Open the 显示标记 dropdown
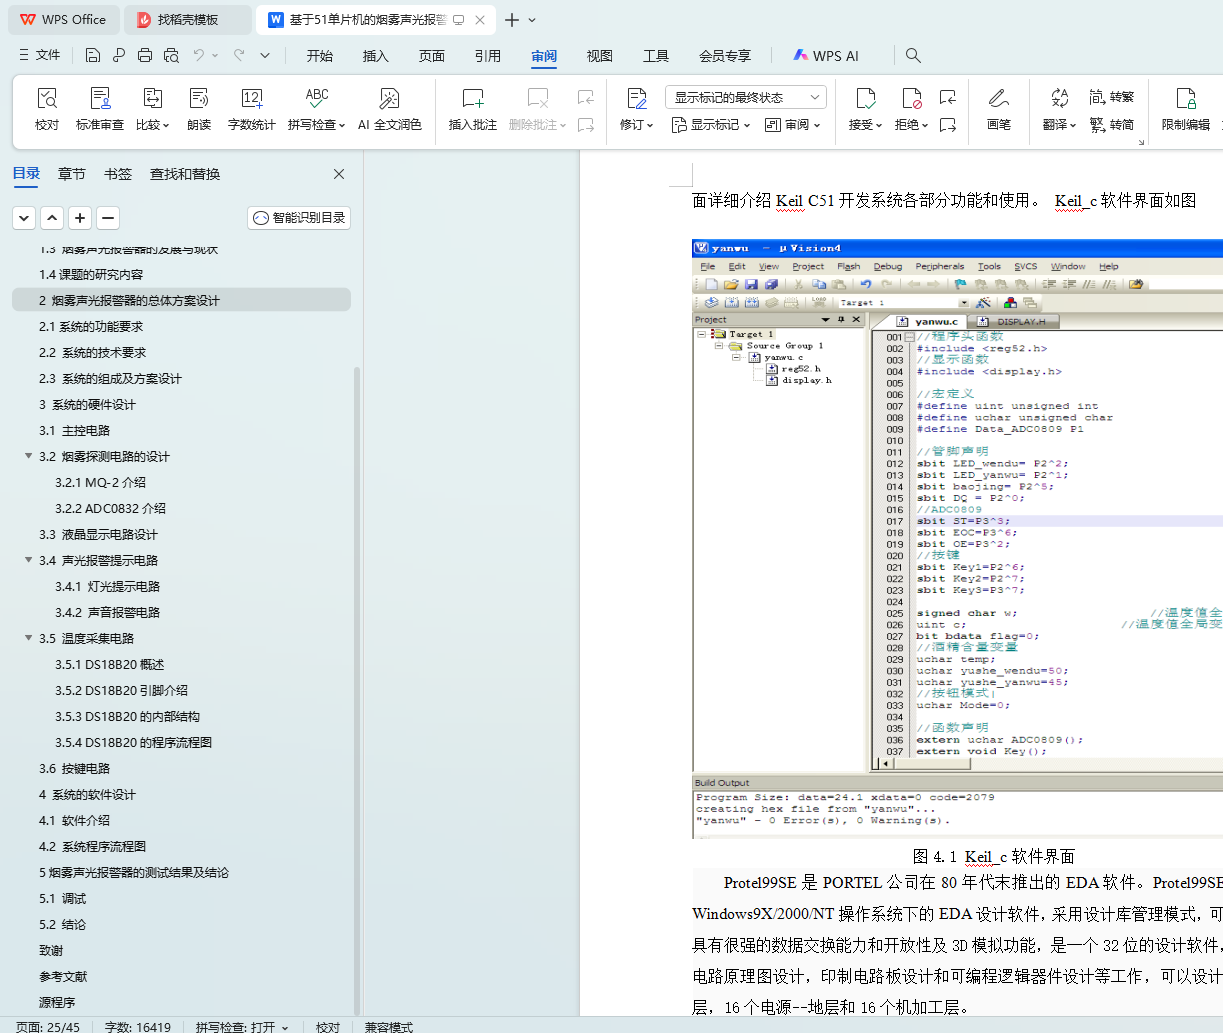Image resolution: width=1223 pixels, height=1033 pixels. coord(711,125)
